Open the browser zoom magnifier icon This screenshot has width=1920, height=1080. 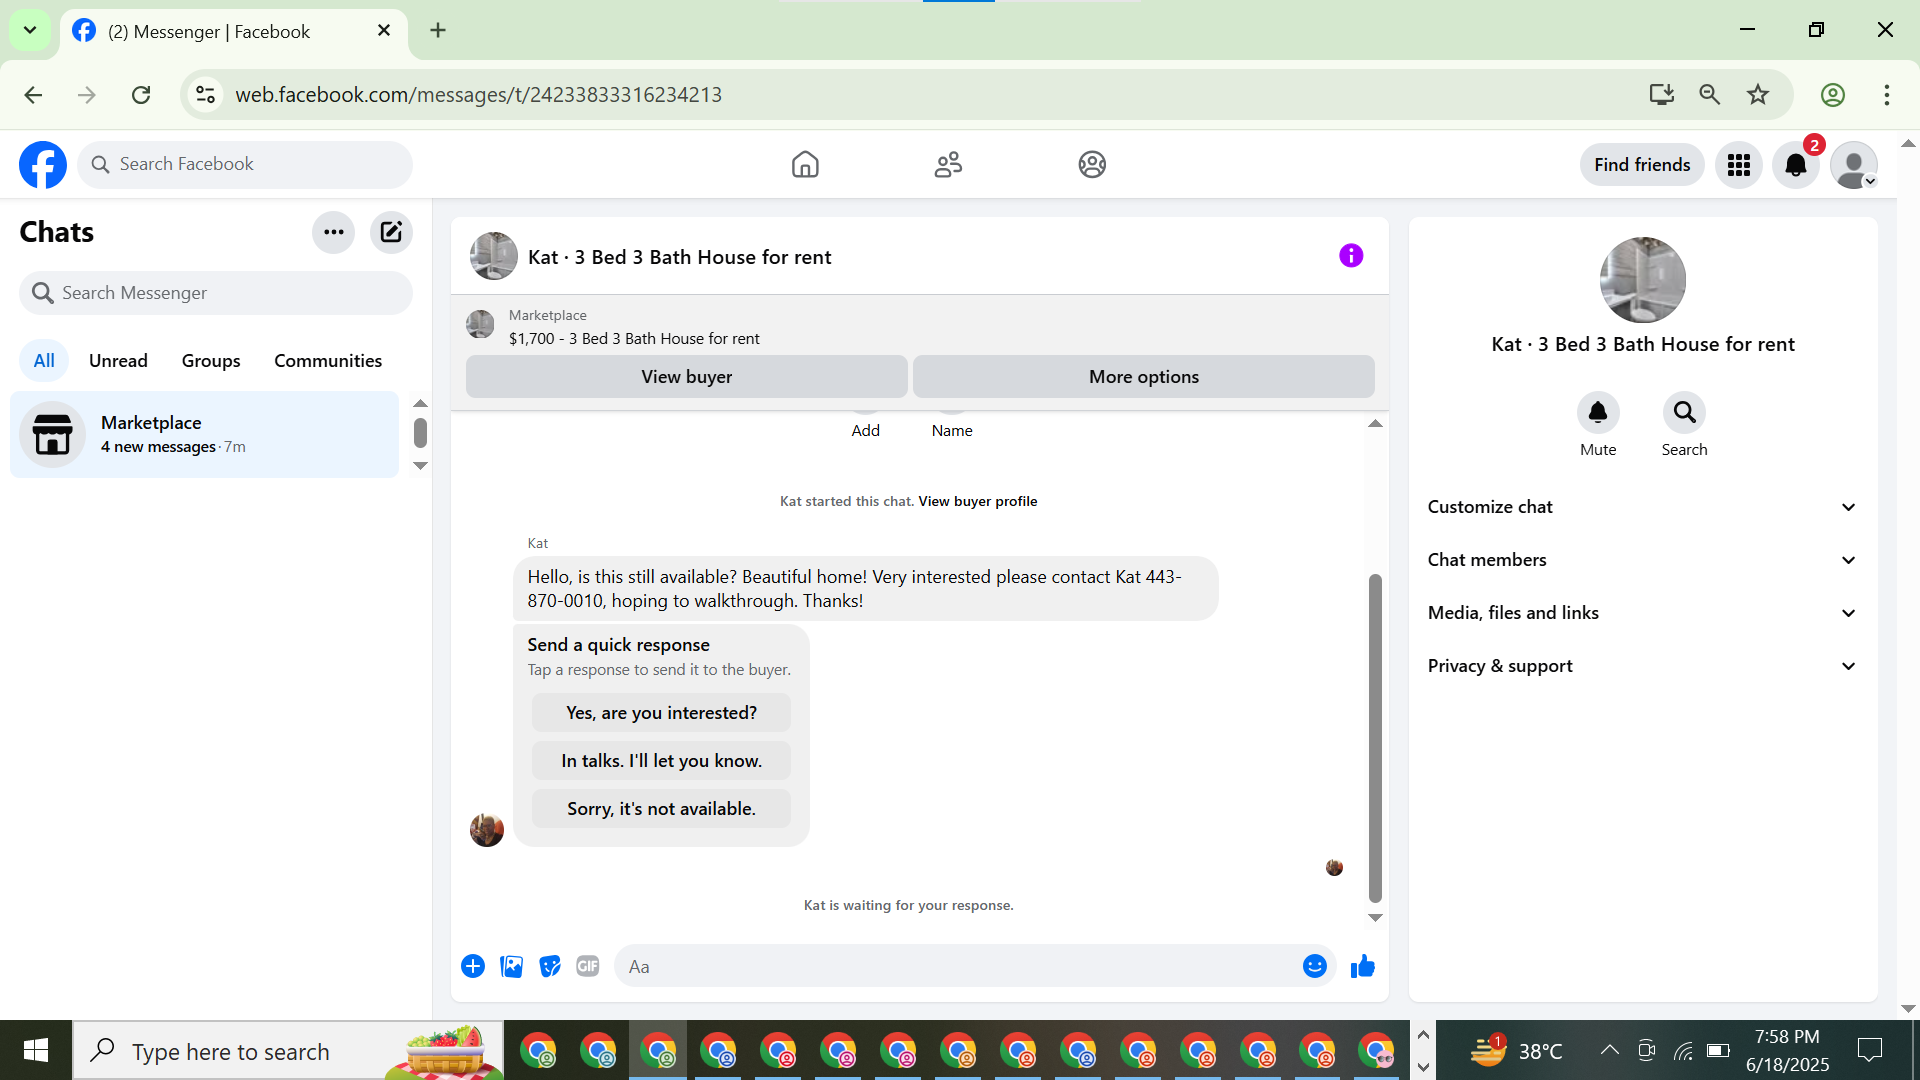point(1710,95)
